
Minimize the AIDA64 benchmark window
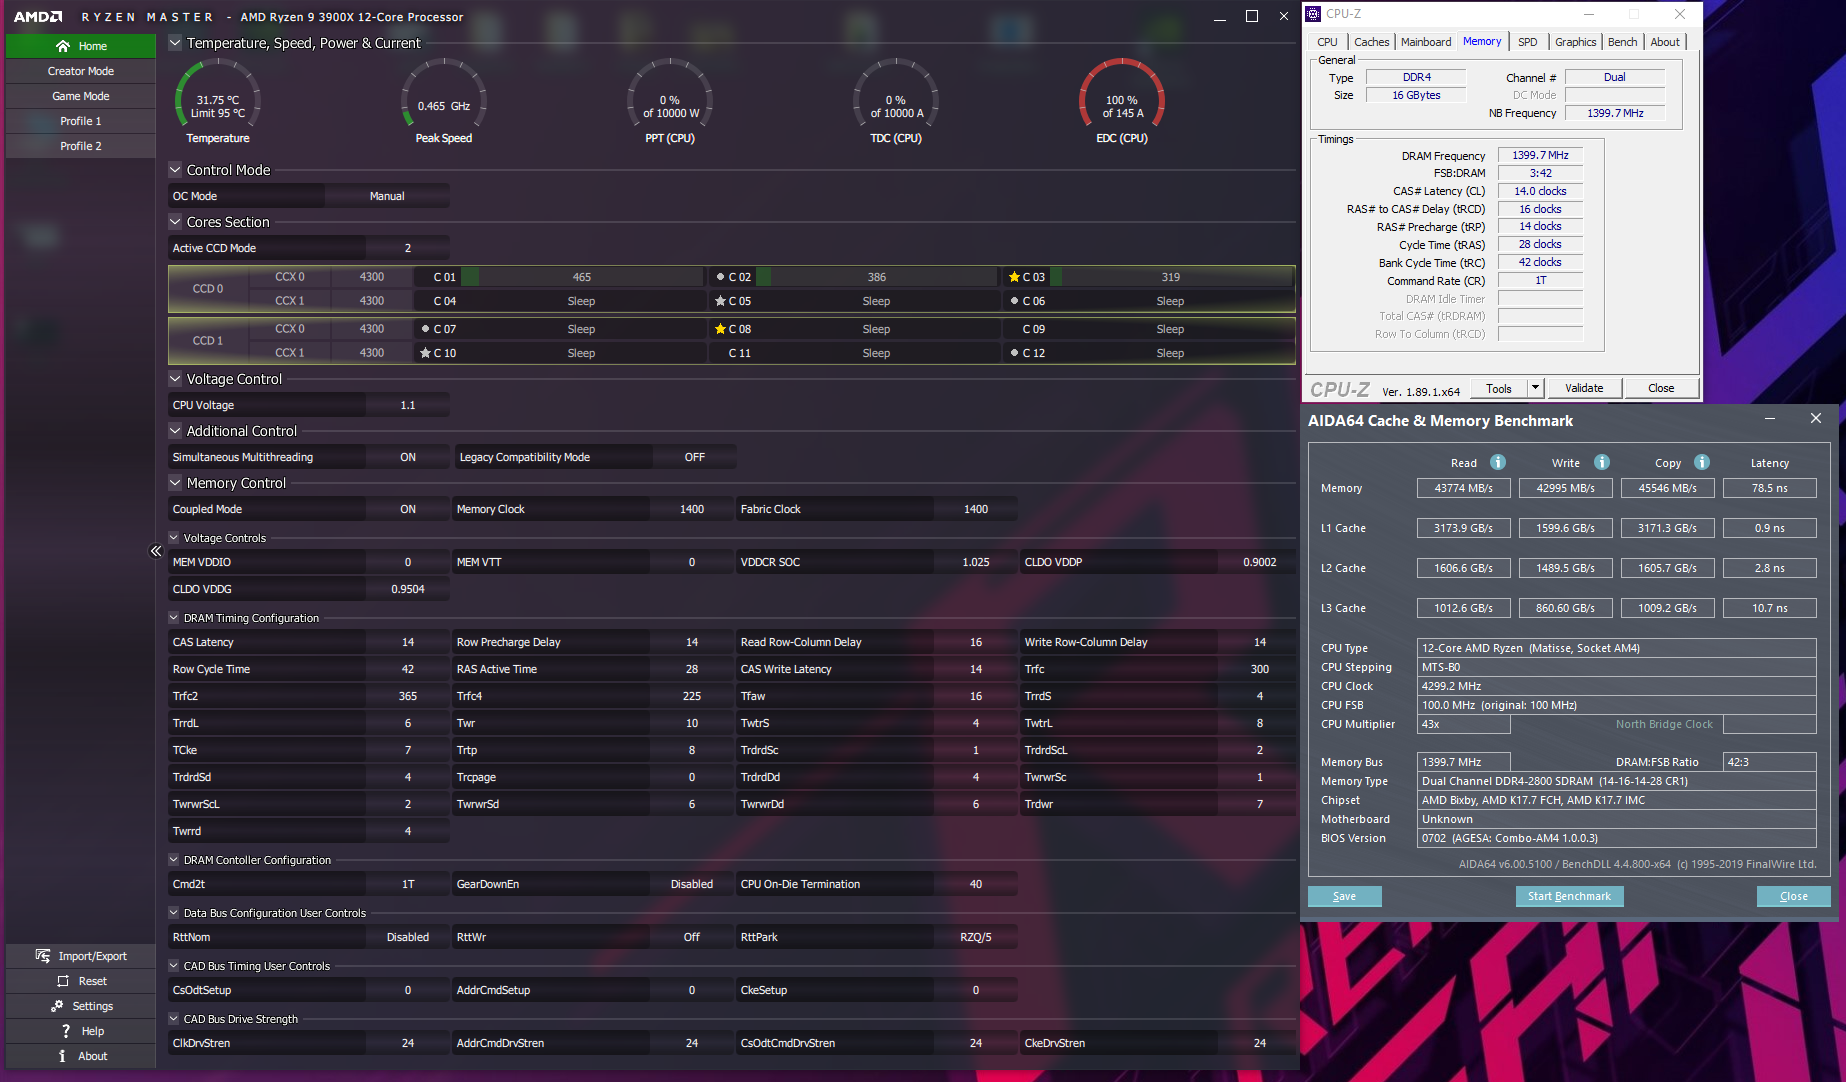1770,419
